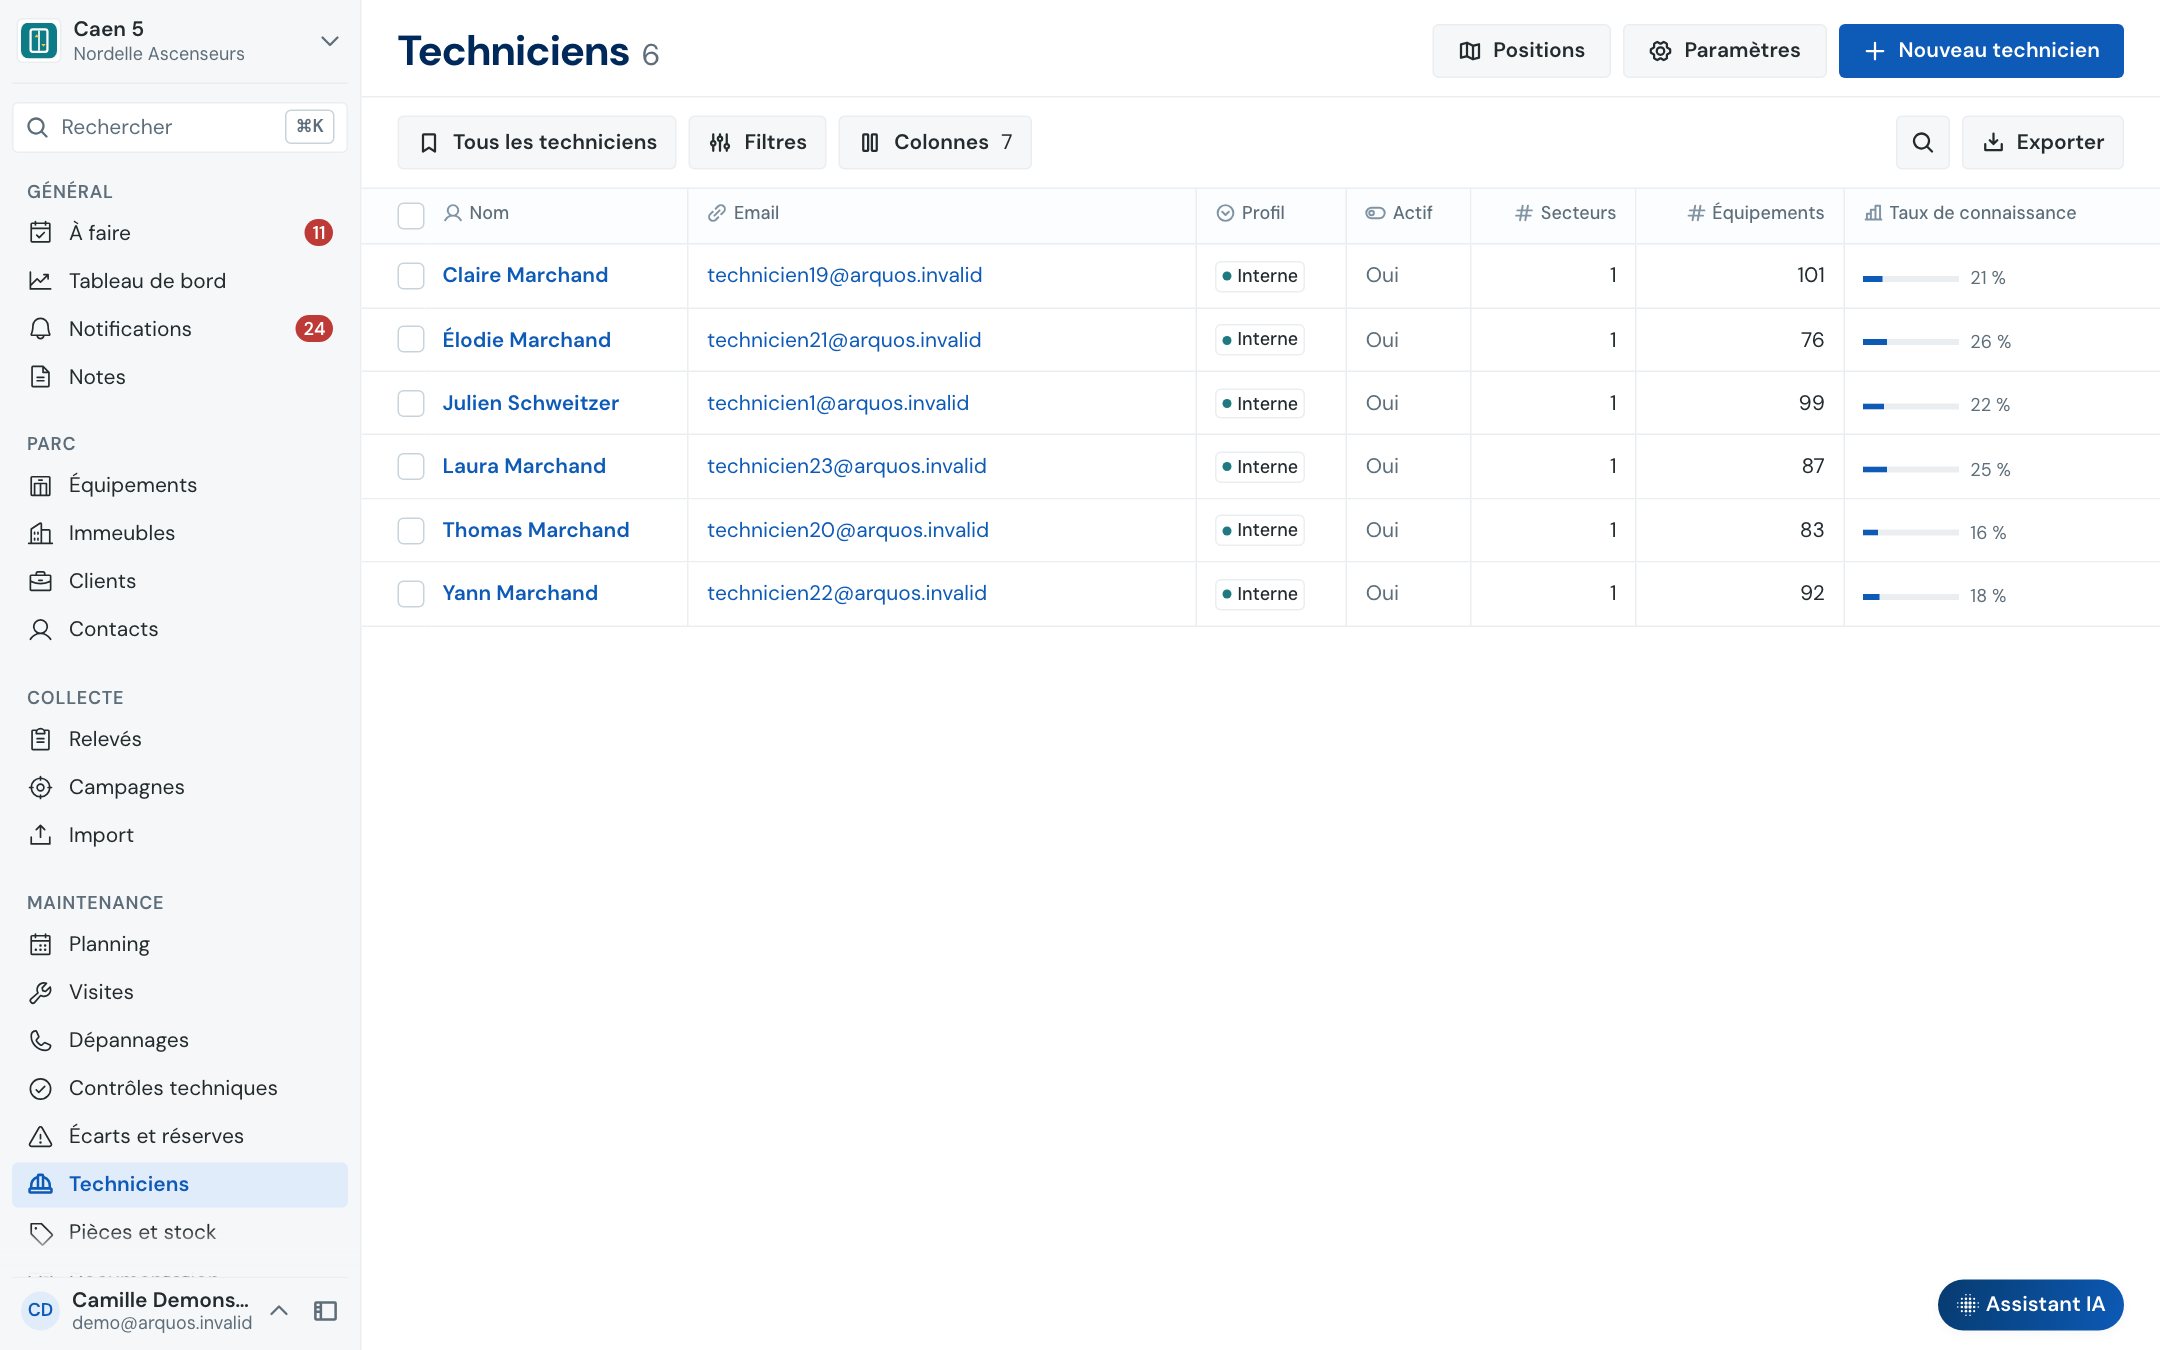
Task: Select Julien Schweitzer row checkbox
Action: [411, 403]
